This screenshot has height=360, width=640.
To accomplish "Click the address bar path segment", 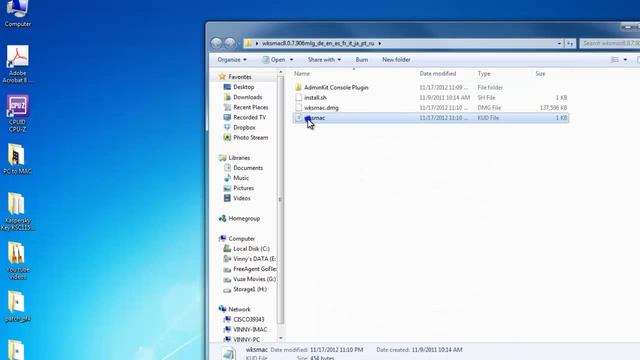I will [318, 43].
